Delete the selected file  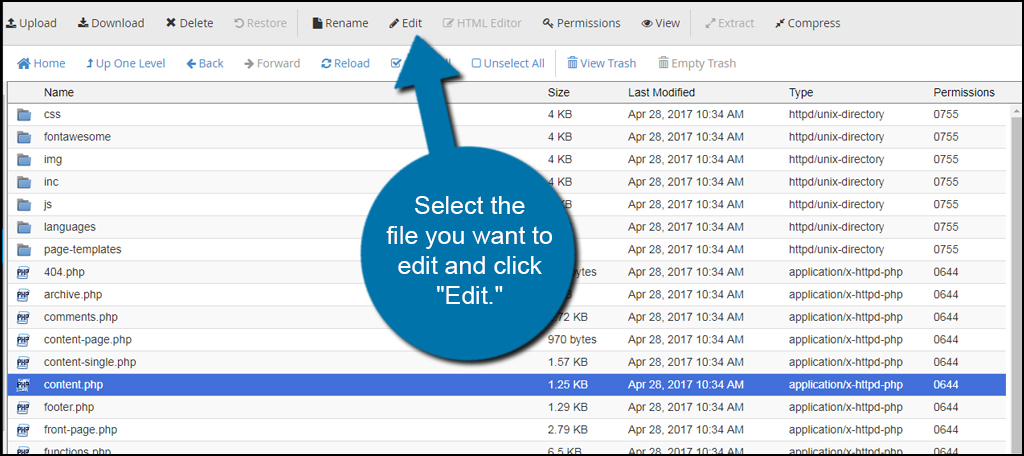pos(189,23)
